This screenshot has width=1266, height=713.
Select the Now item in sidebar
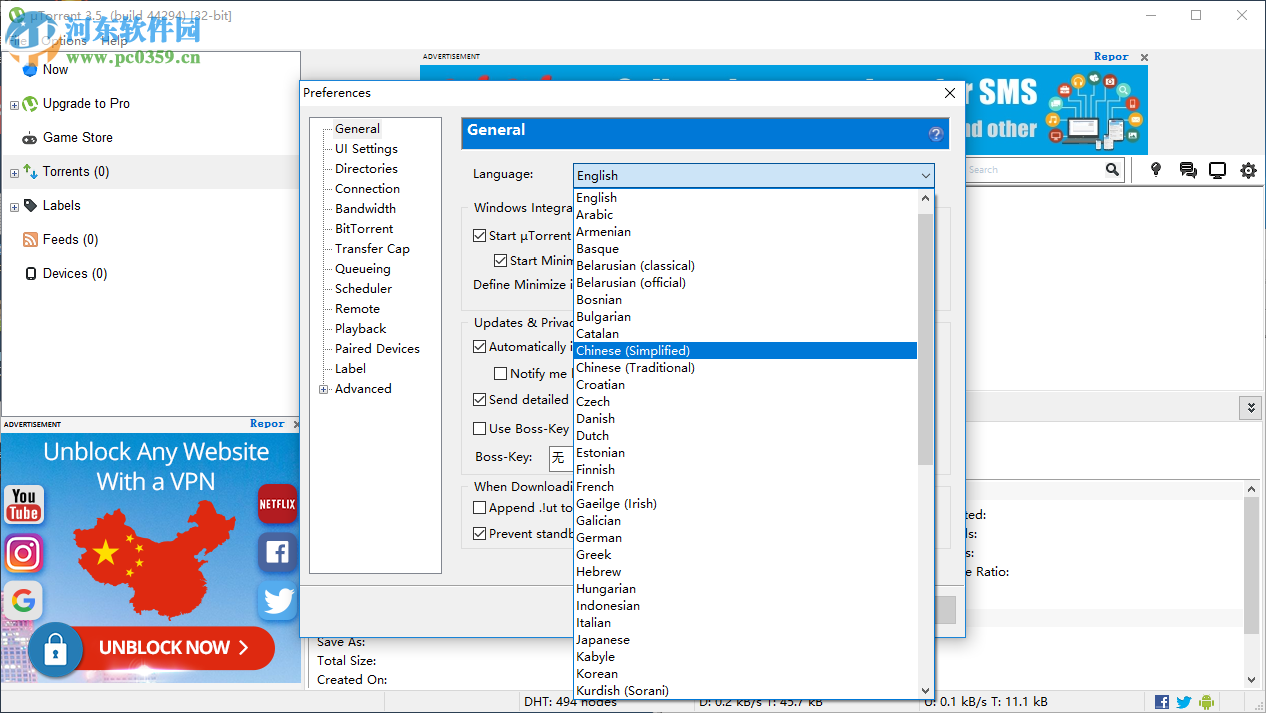click(x=55, y=70)
